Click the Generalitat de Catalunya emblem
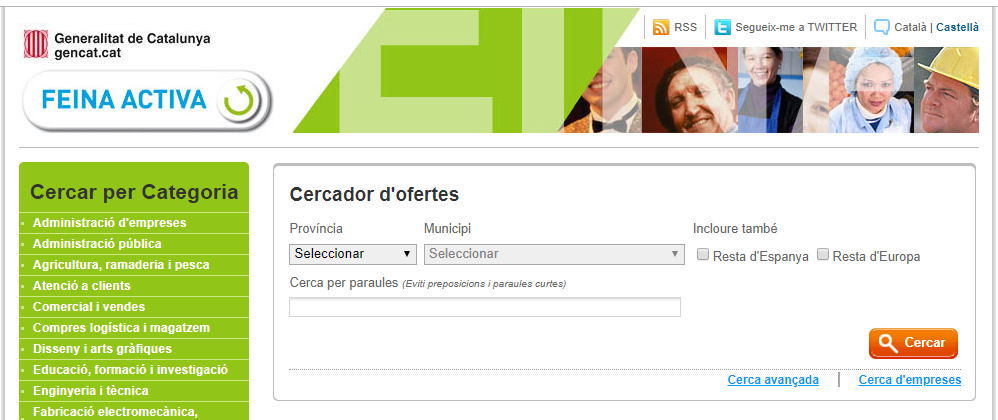This screenshot has height=420, width=998. point(36,45)
